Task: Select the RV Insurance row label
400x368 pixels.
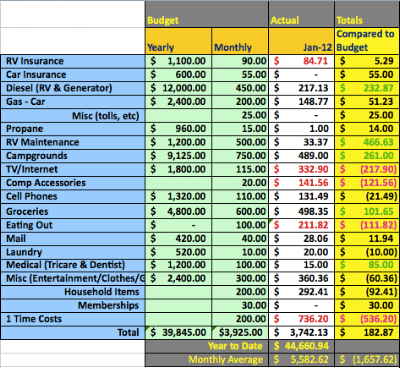Action: (73, 61)
